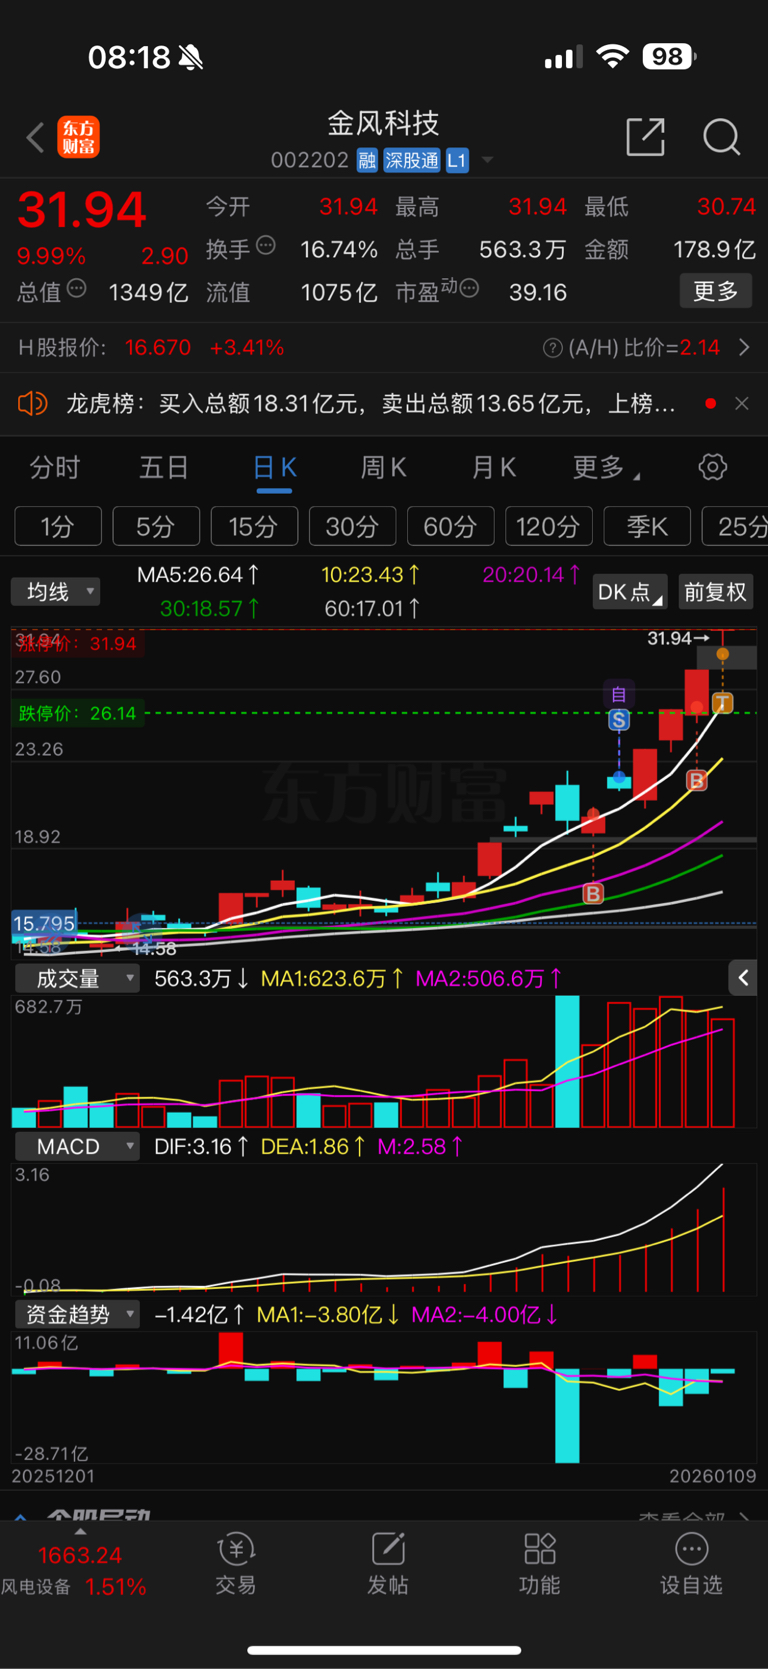
Task: Tap the share export icon
Action: tap(645, 137)
